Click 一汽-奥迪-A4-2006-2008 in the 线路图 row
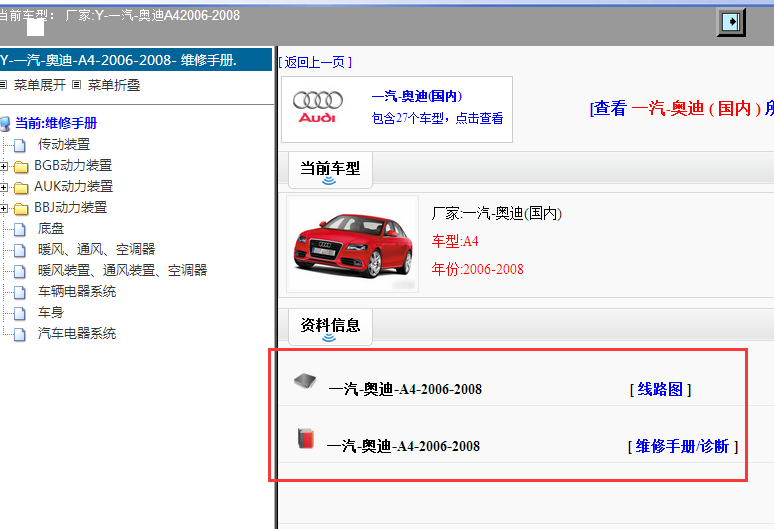The width and height of the screenshot is (774, 529). (405, 389)
